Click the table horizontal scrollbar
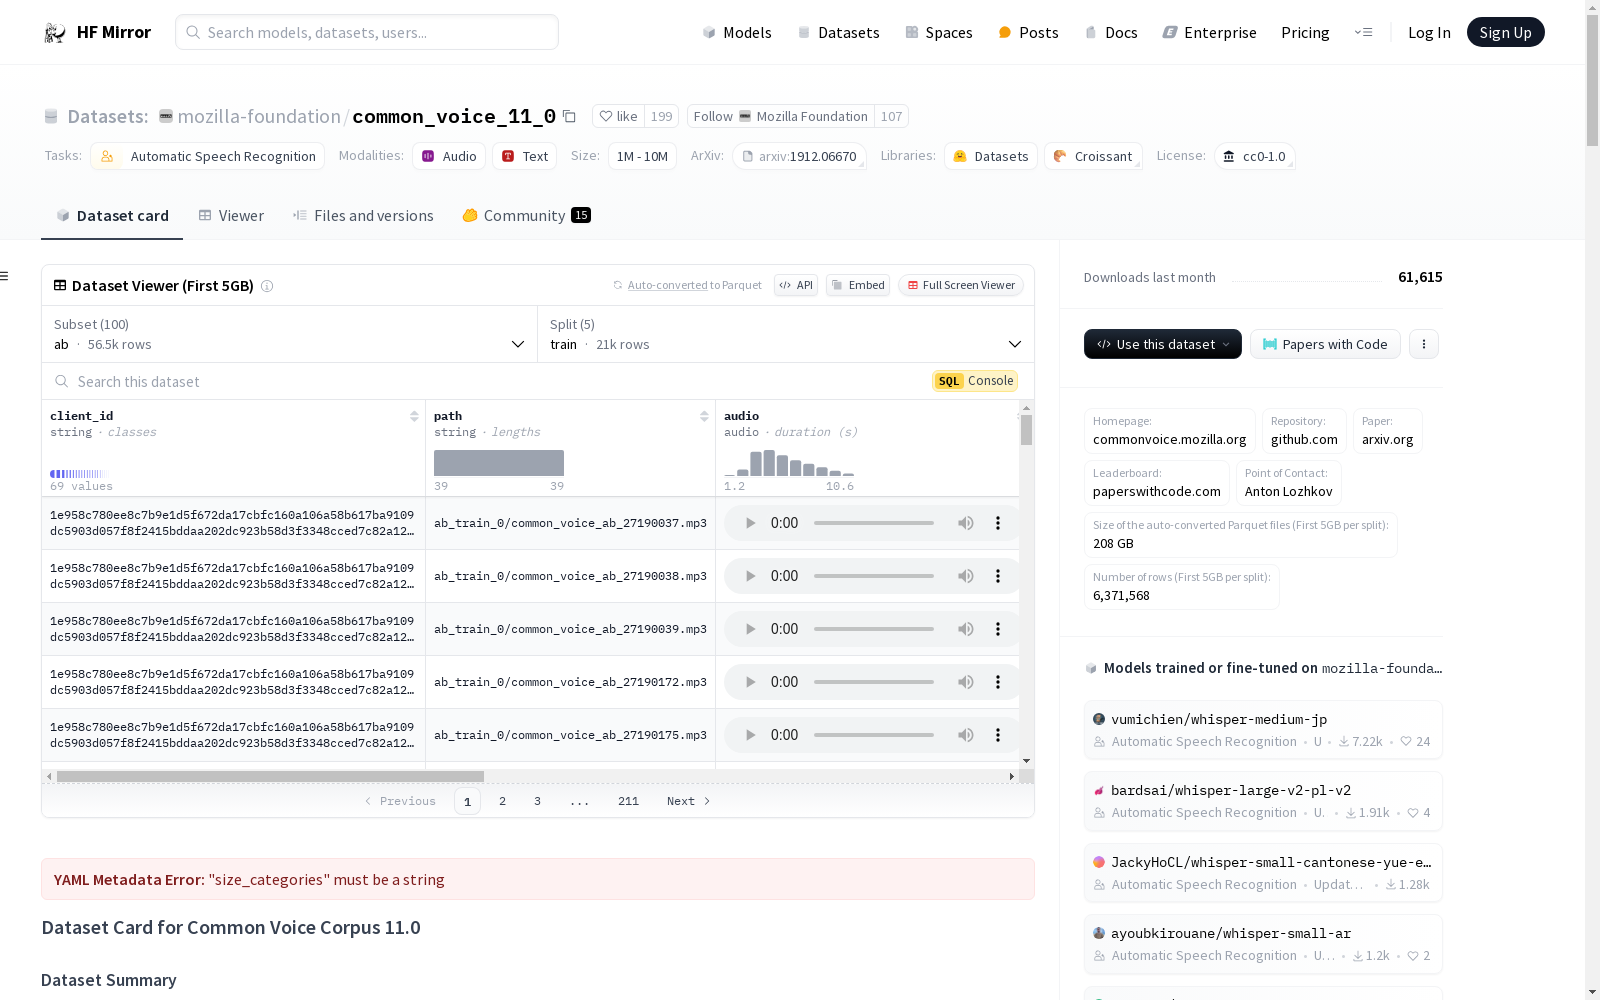The width and height of the screenshot is (1600, 1000). click(270, 776)
